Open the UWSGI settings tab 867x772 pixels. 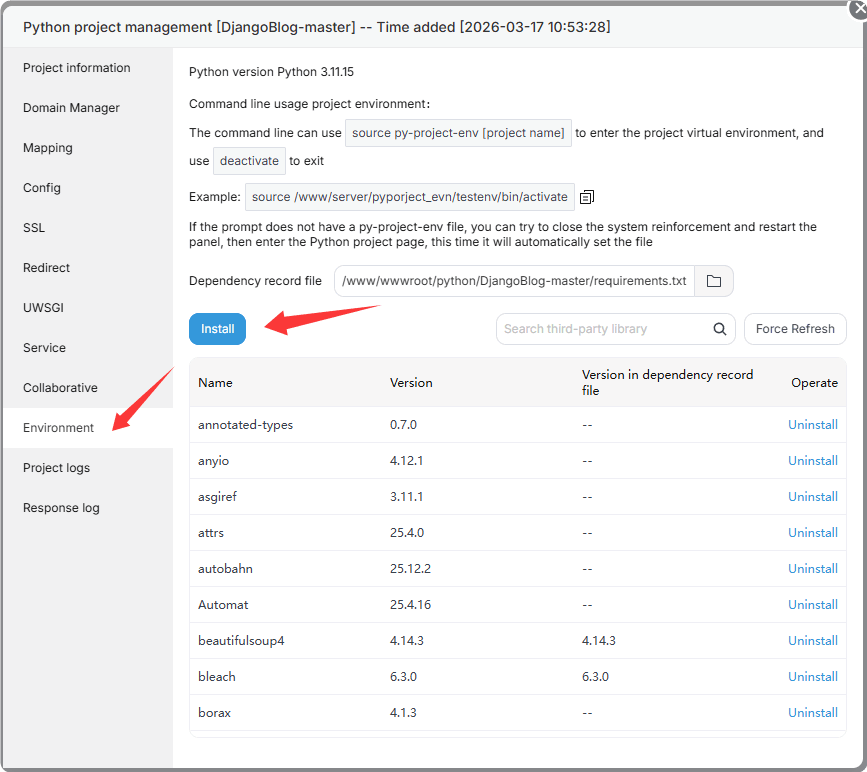pyautogui.click(x=43, y=308)
